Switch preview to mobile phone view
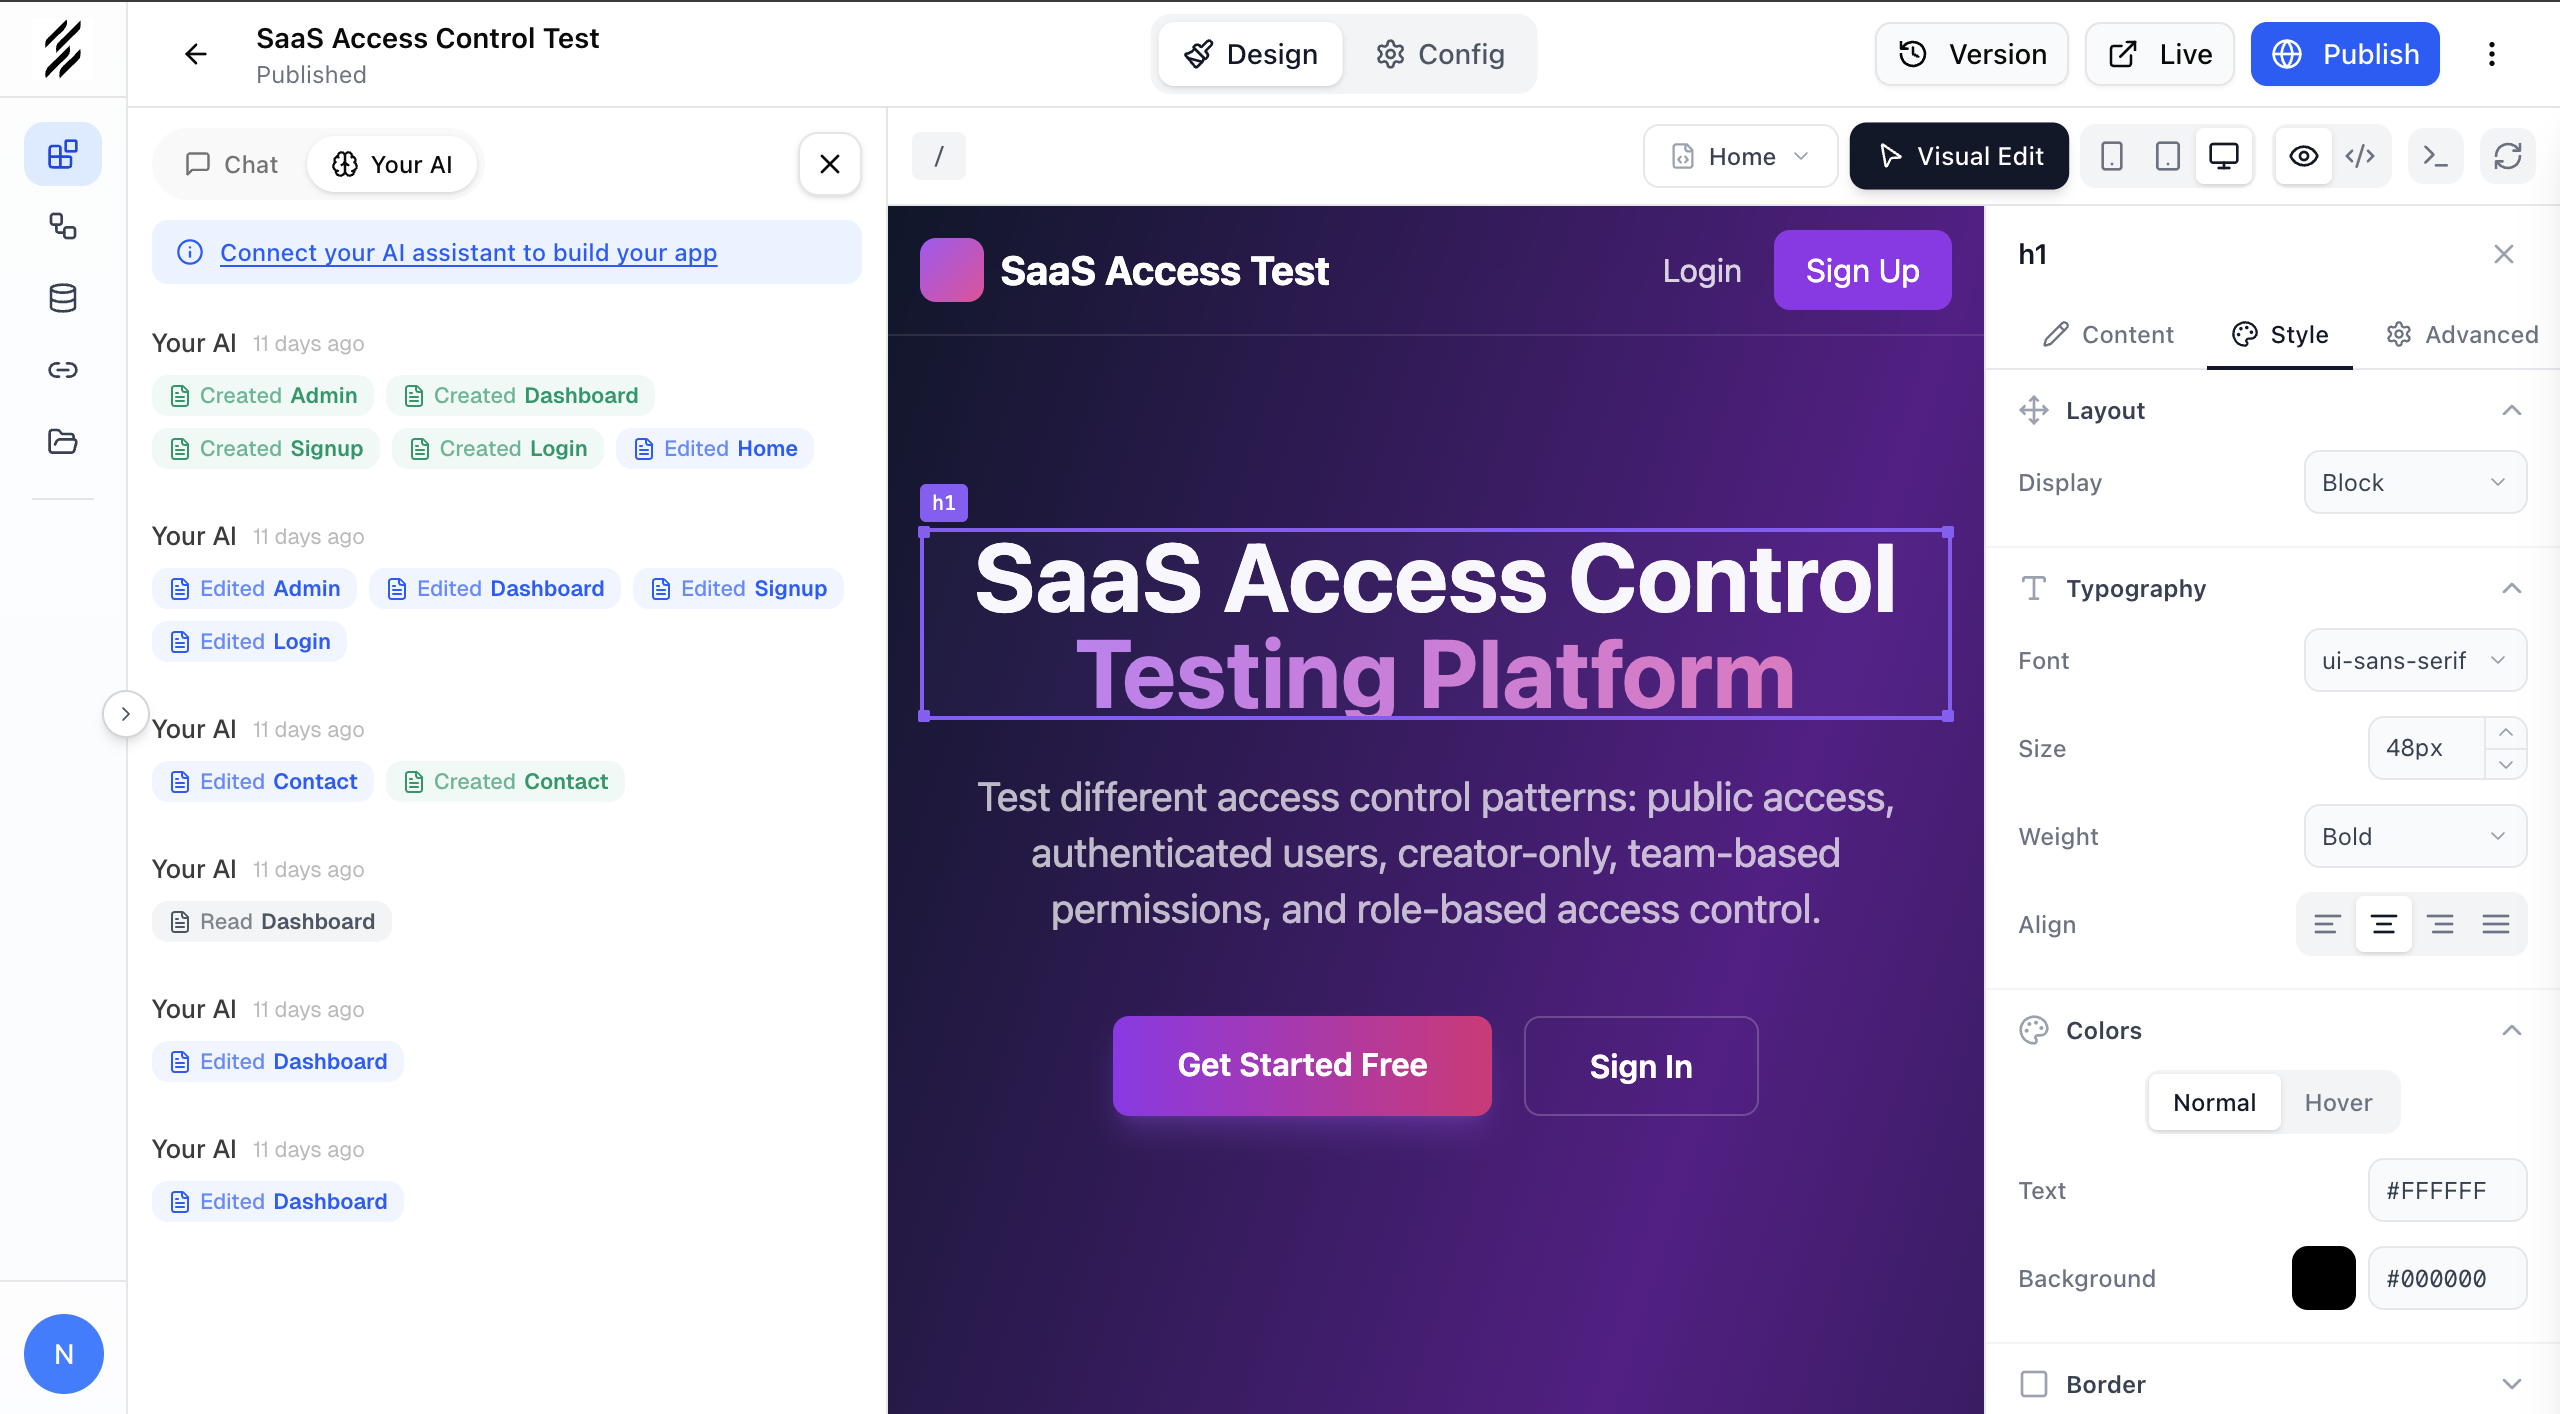This screenshot has width=2560, height=1414. (x=2112, y=156)
